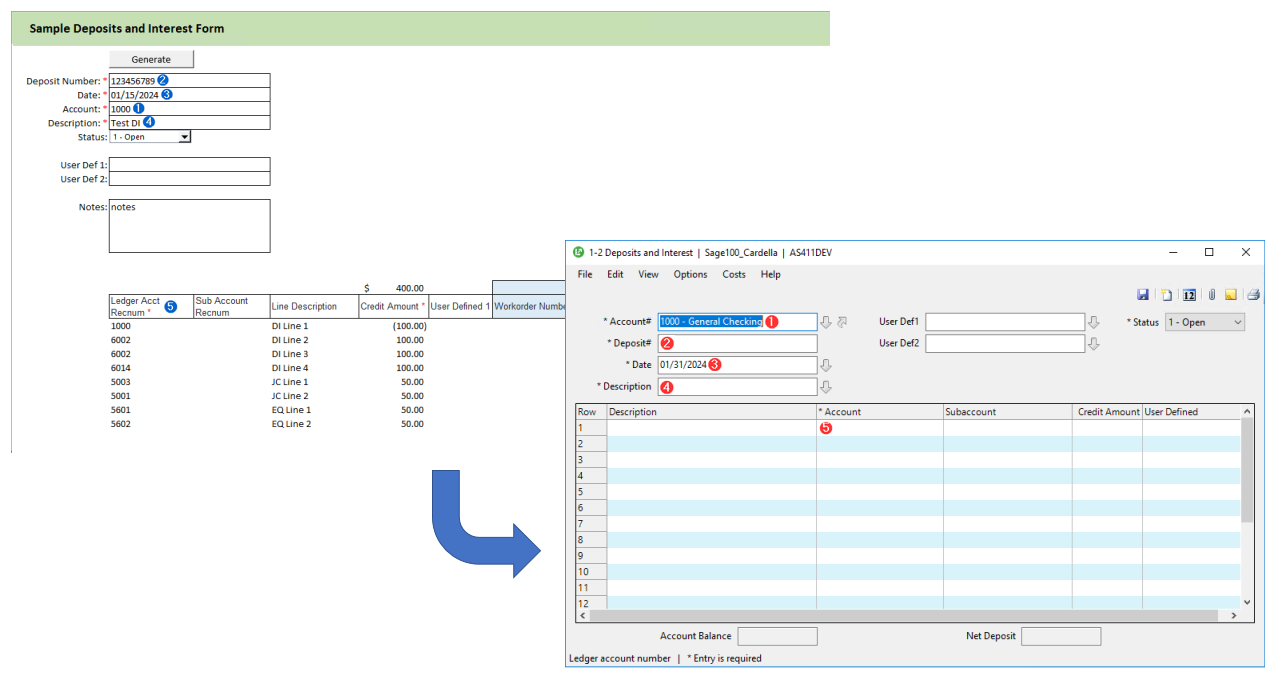Click the yellow sticky note icon
This screenshot has height=698, width=1276.
point(1231,295)
